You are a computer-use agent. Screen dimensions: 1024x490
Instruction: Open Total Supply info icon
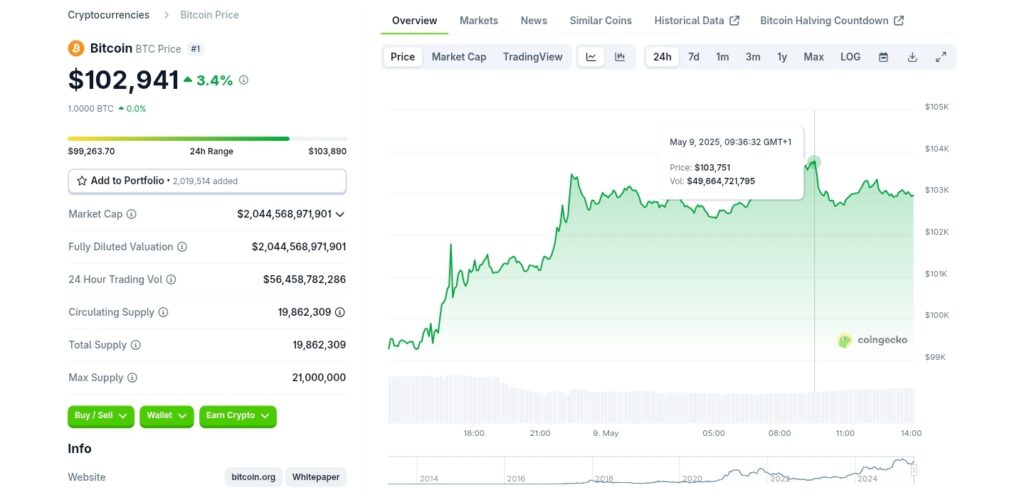tap(135, 345)
